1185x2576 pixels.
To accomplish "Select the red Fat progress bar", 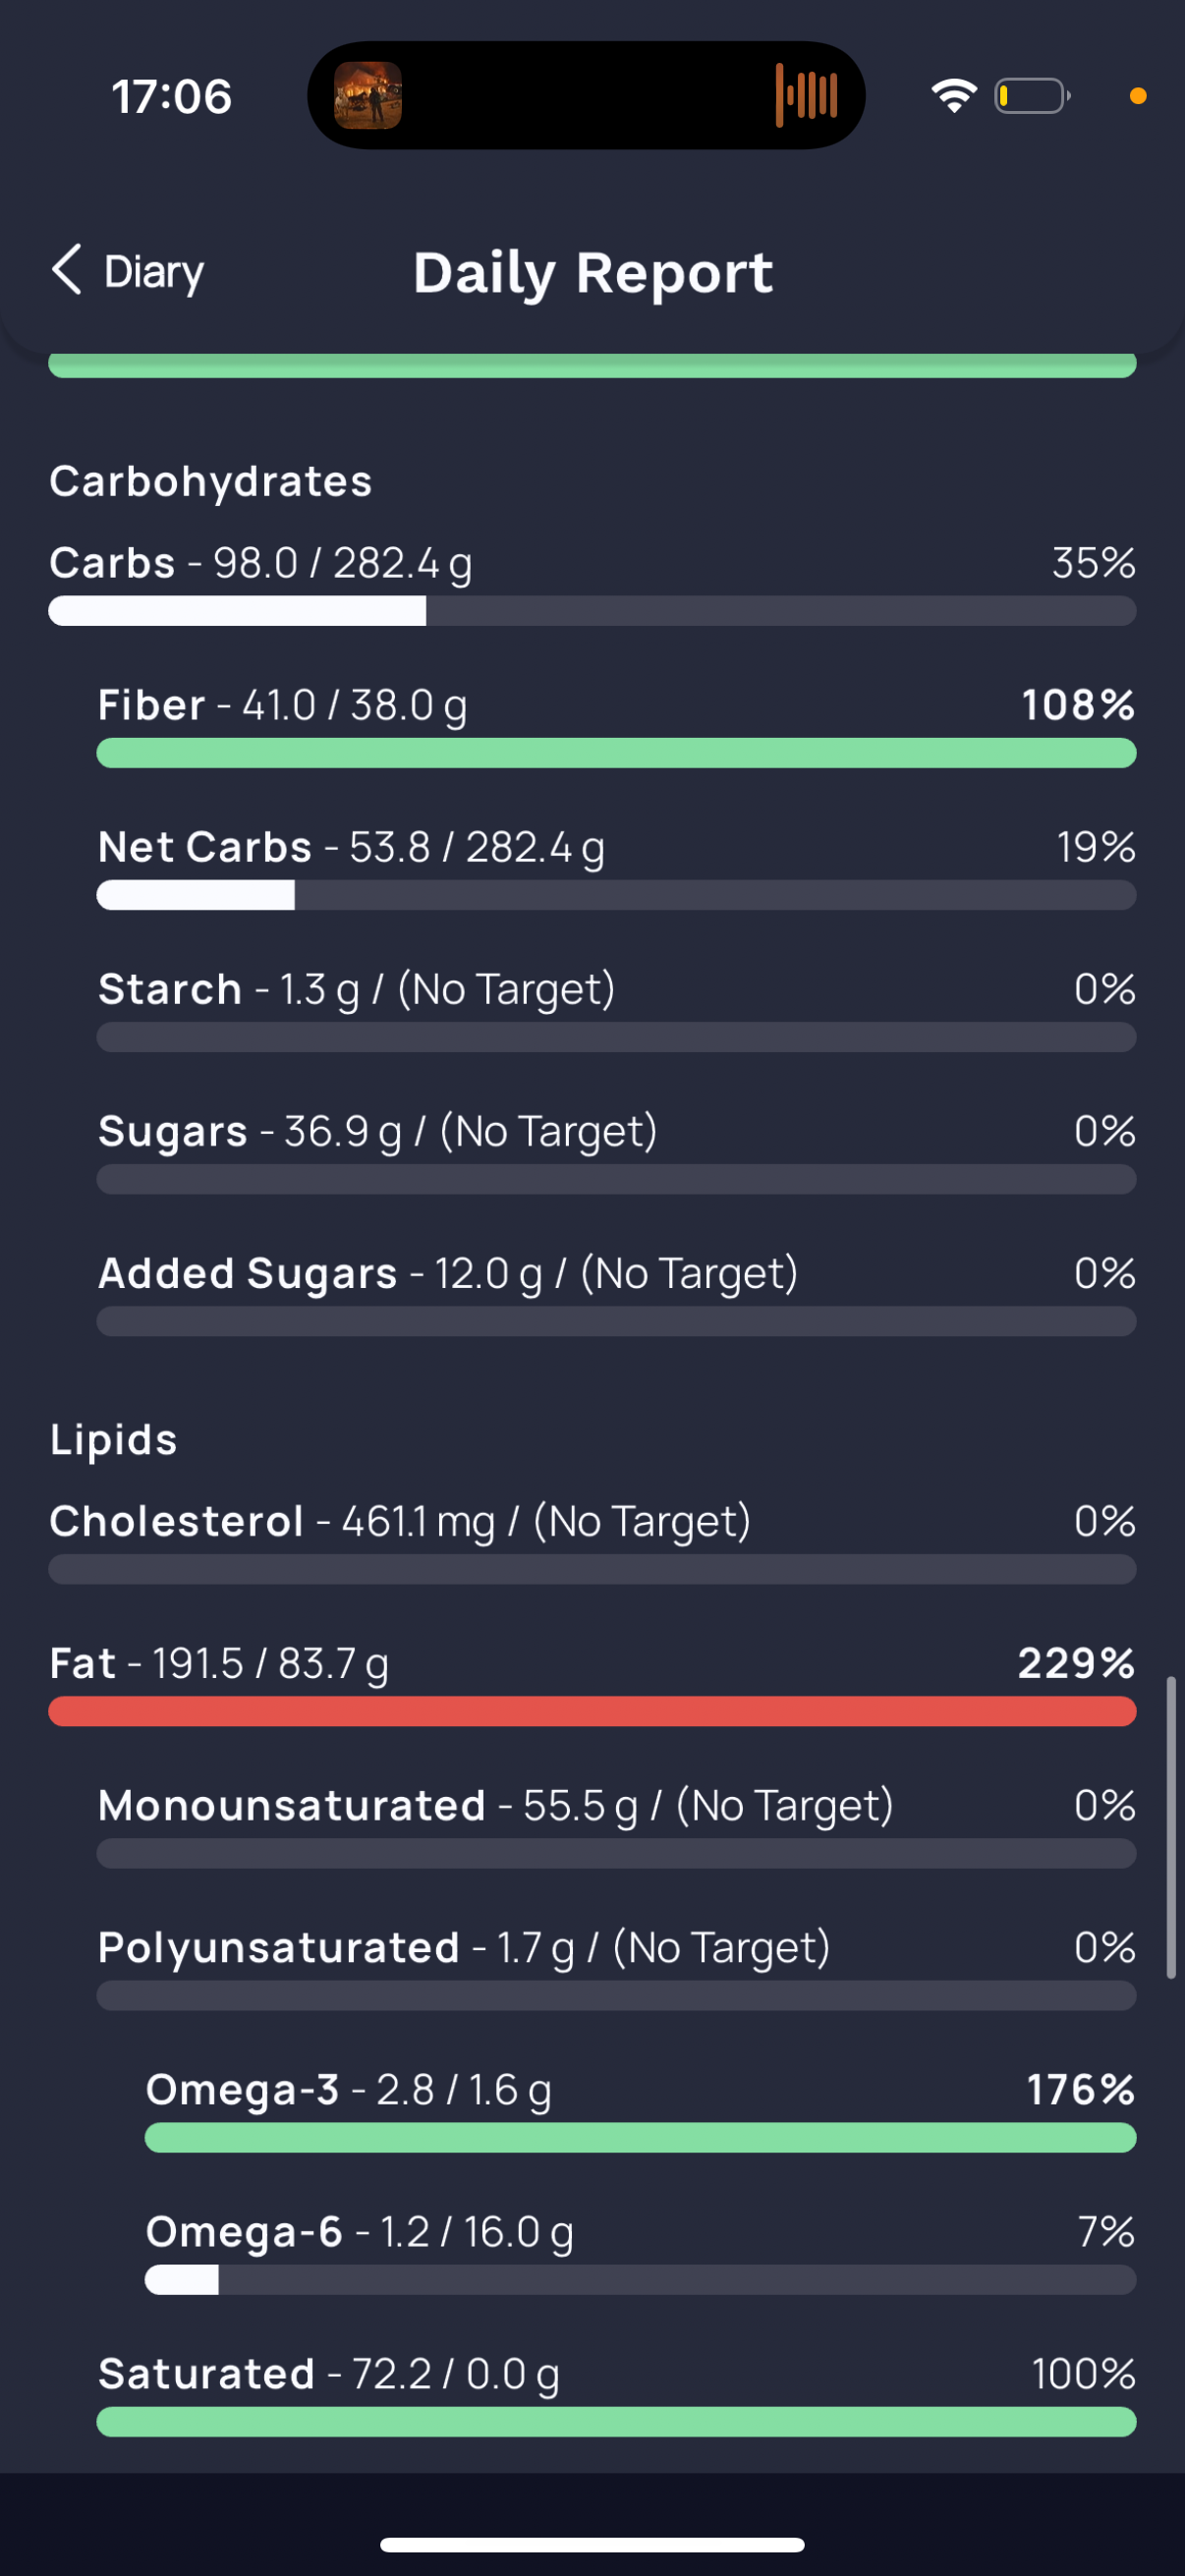I will click(x=592, y=1711).
